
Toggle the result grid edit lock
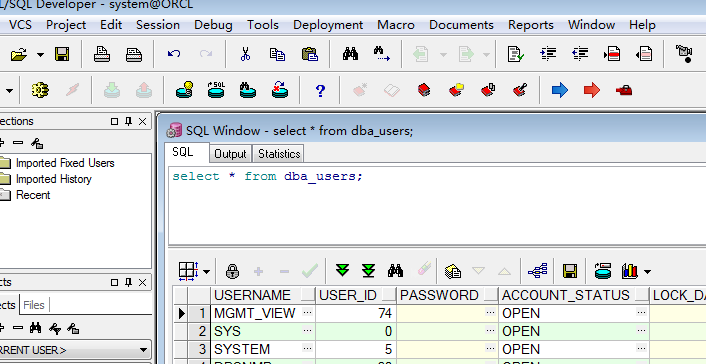tap(232, 271)
